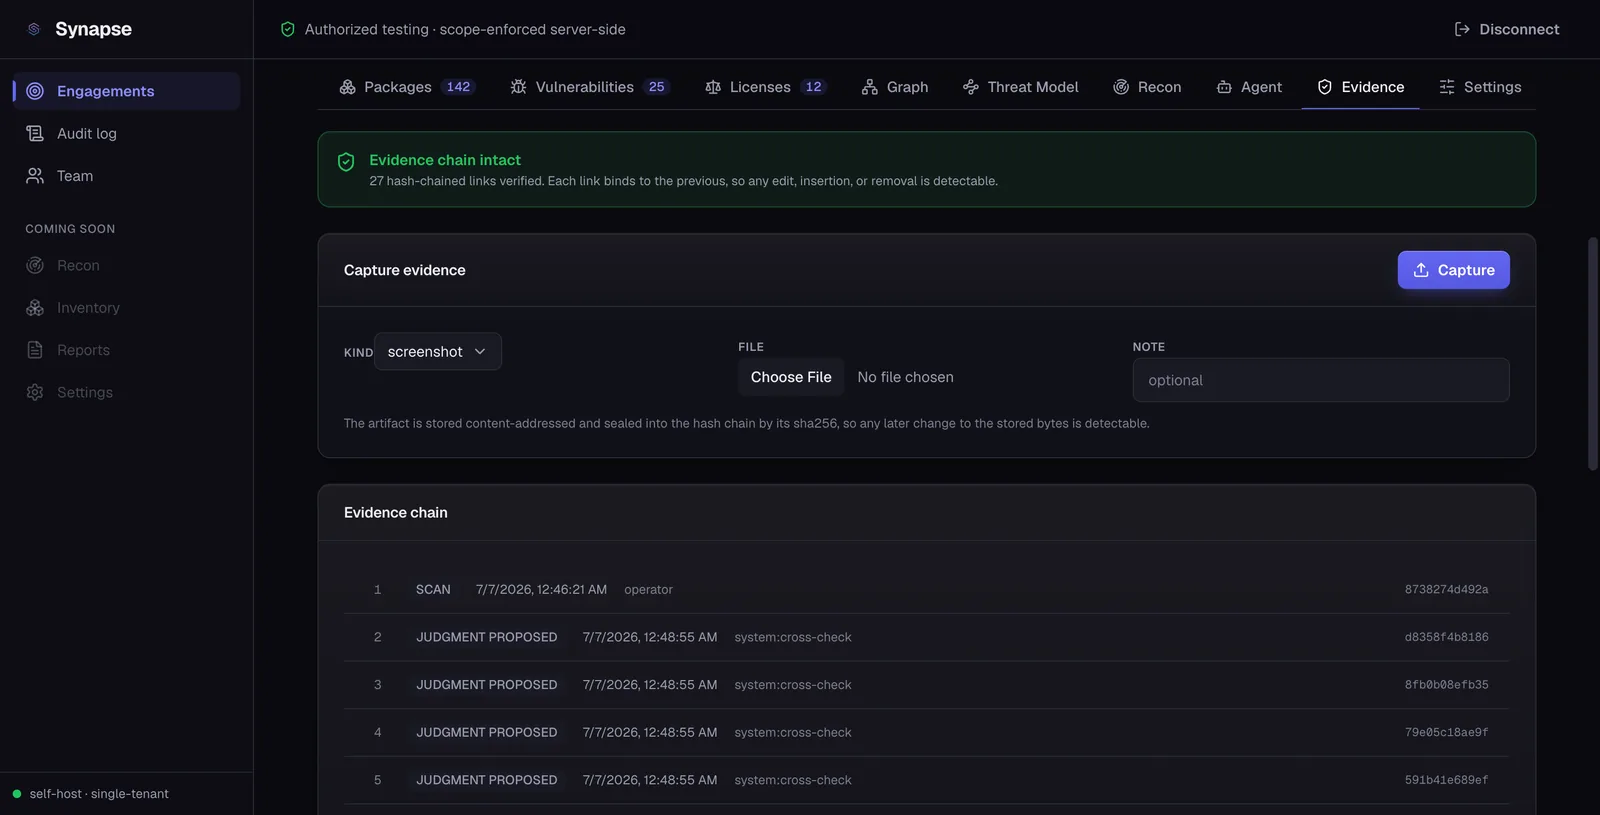
Task: Click the Audit log icon in sidebar
Action: click(x=35, y=133)
